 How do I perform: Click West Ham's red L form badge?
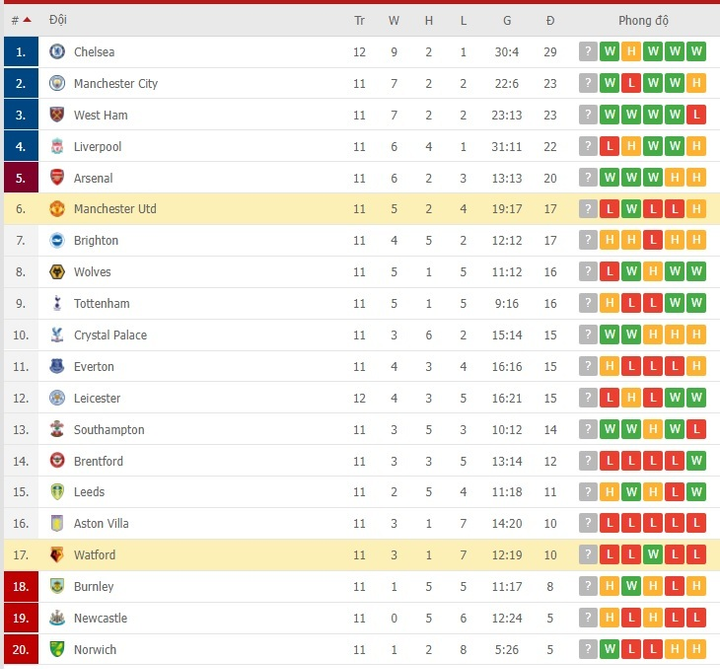pyautogui.click(x=697, y=115)
